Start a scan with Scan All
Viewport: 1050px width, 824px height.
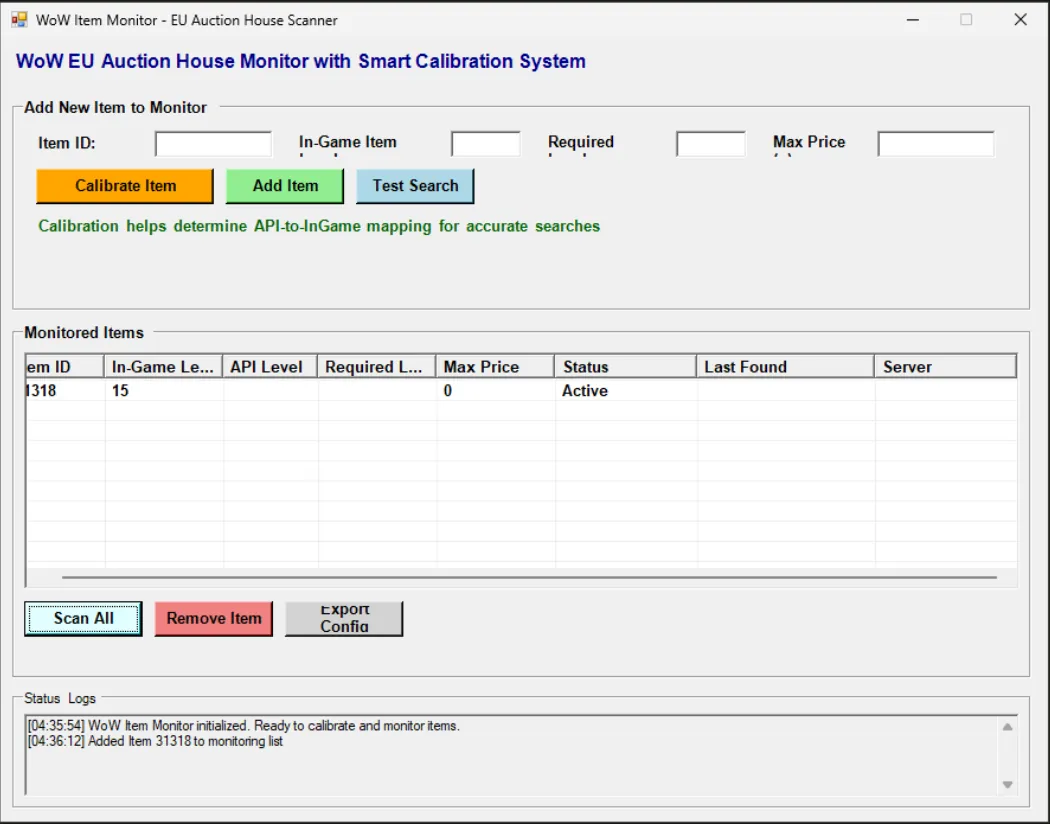pos(84,619)
